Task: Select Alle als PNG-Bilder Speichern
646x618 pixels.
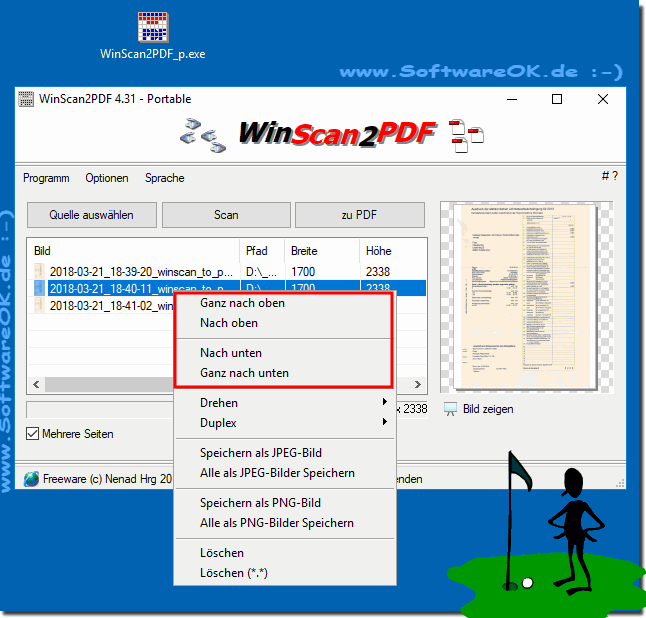Action: (x=284, y=523)
